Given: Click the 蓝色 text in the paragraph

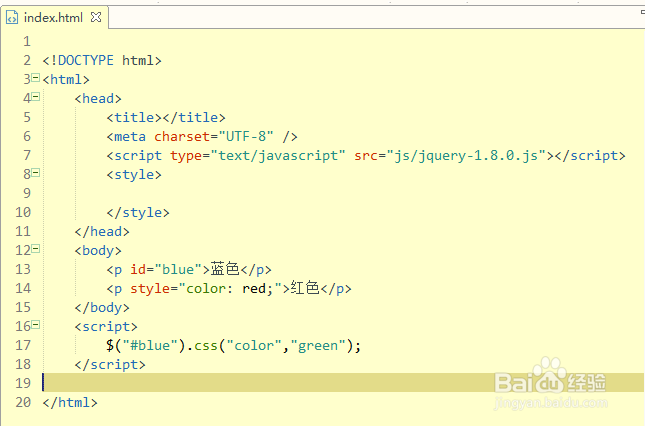Looking at the screenshot, I should click(225, 269).
